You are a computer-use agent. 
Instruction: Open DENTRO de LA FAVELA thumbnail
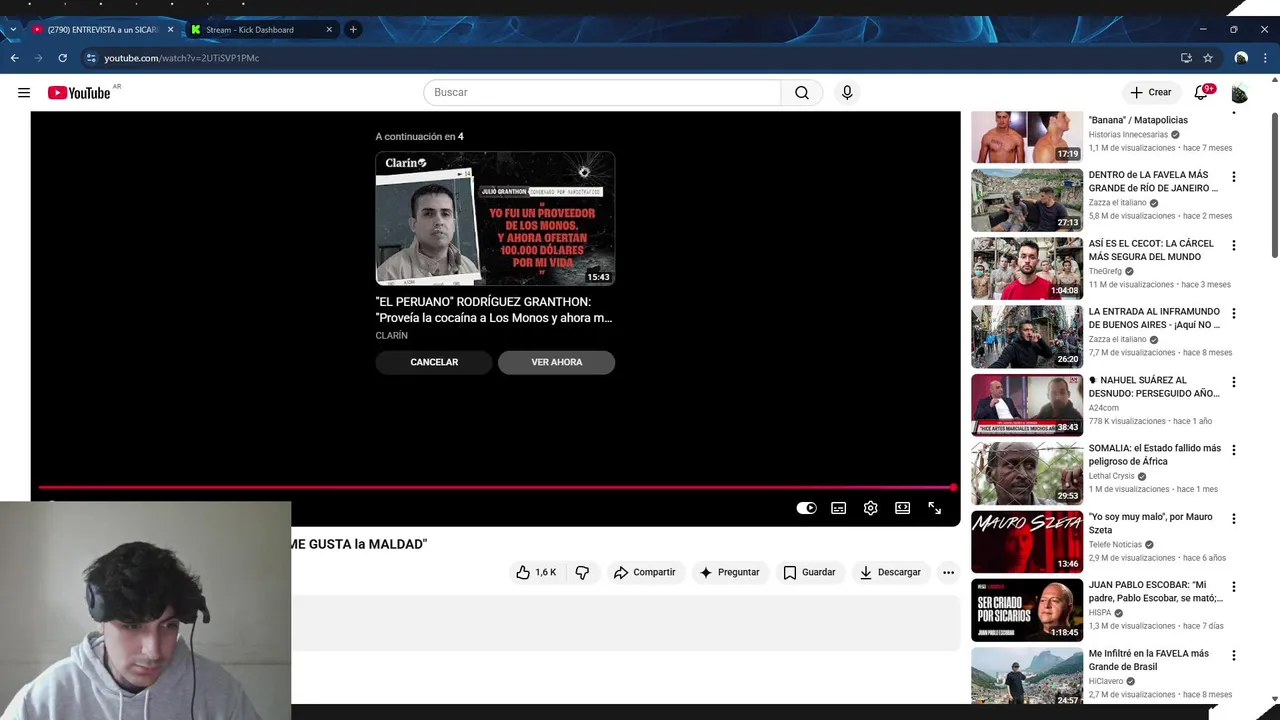click(1027, 200)
